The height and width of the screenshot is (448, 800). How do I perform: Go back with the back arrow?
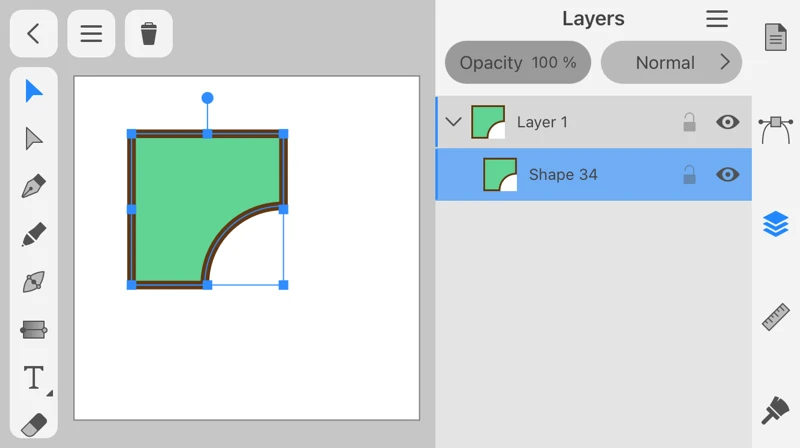click(34, 34)
